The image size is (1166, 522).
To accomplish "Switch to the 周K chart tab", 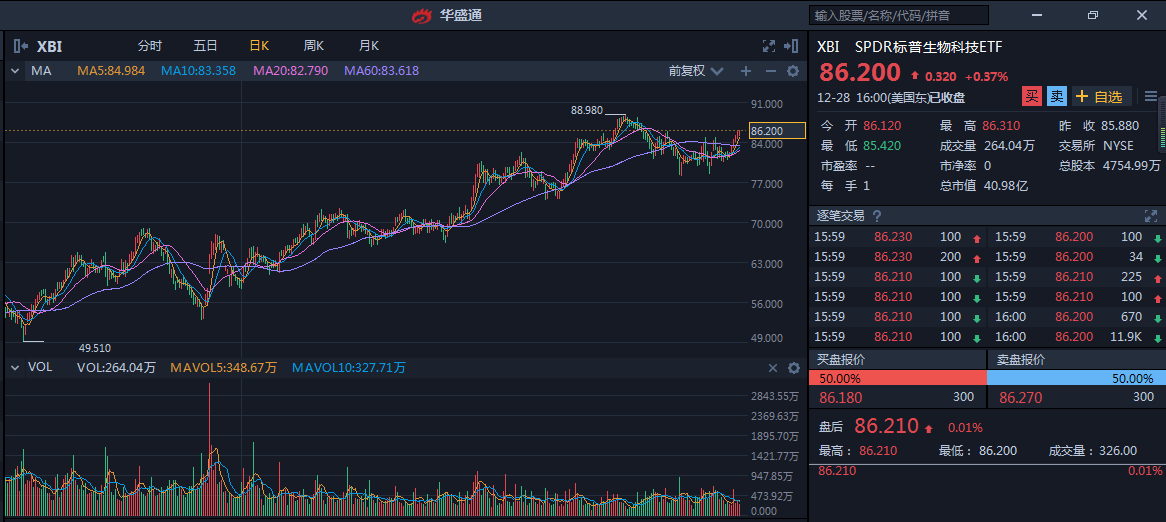I will (314, 46).
